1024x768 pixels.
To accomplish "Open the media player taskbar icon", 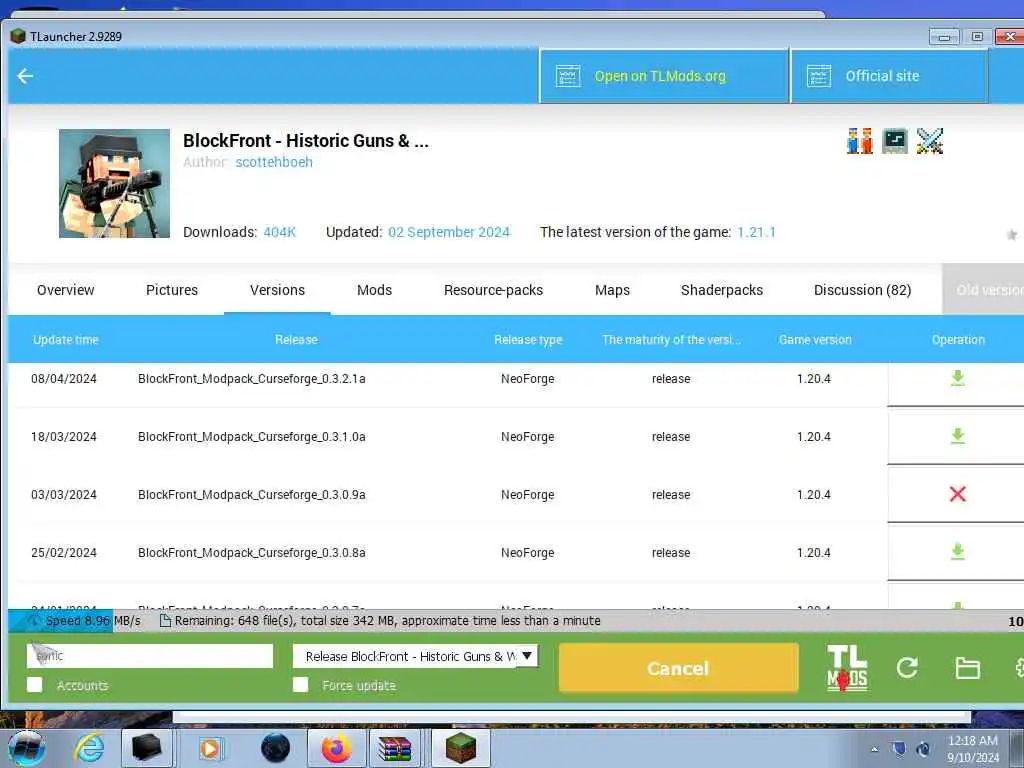I will coord(211,748).
